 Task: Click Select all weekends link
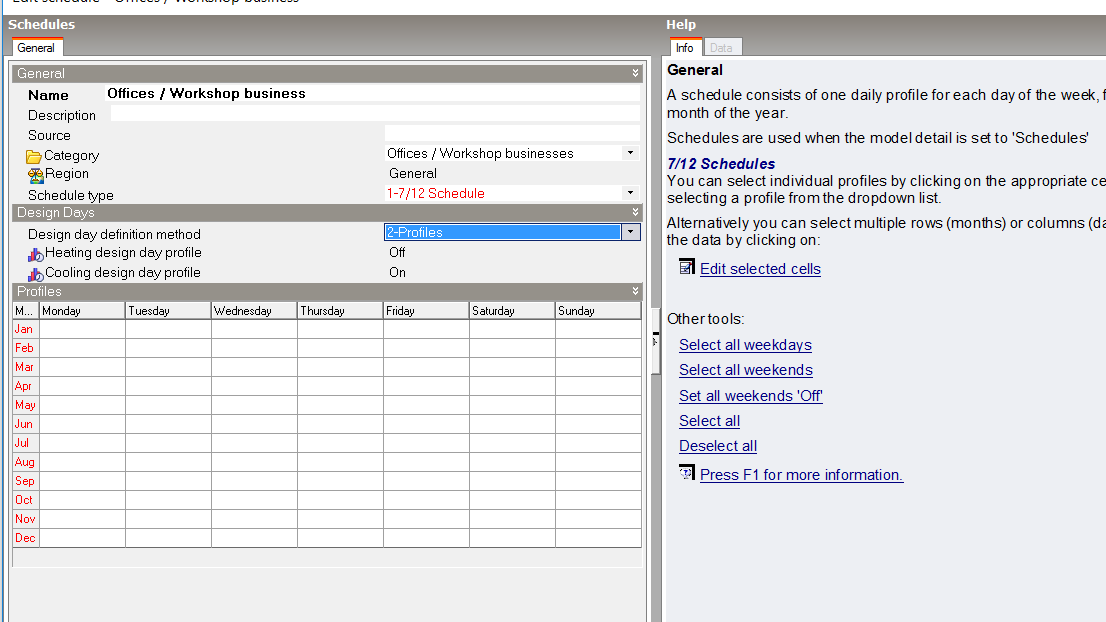(746, 370)
